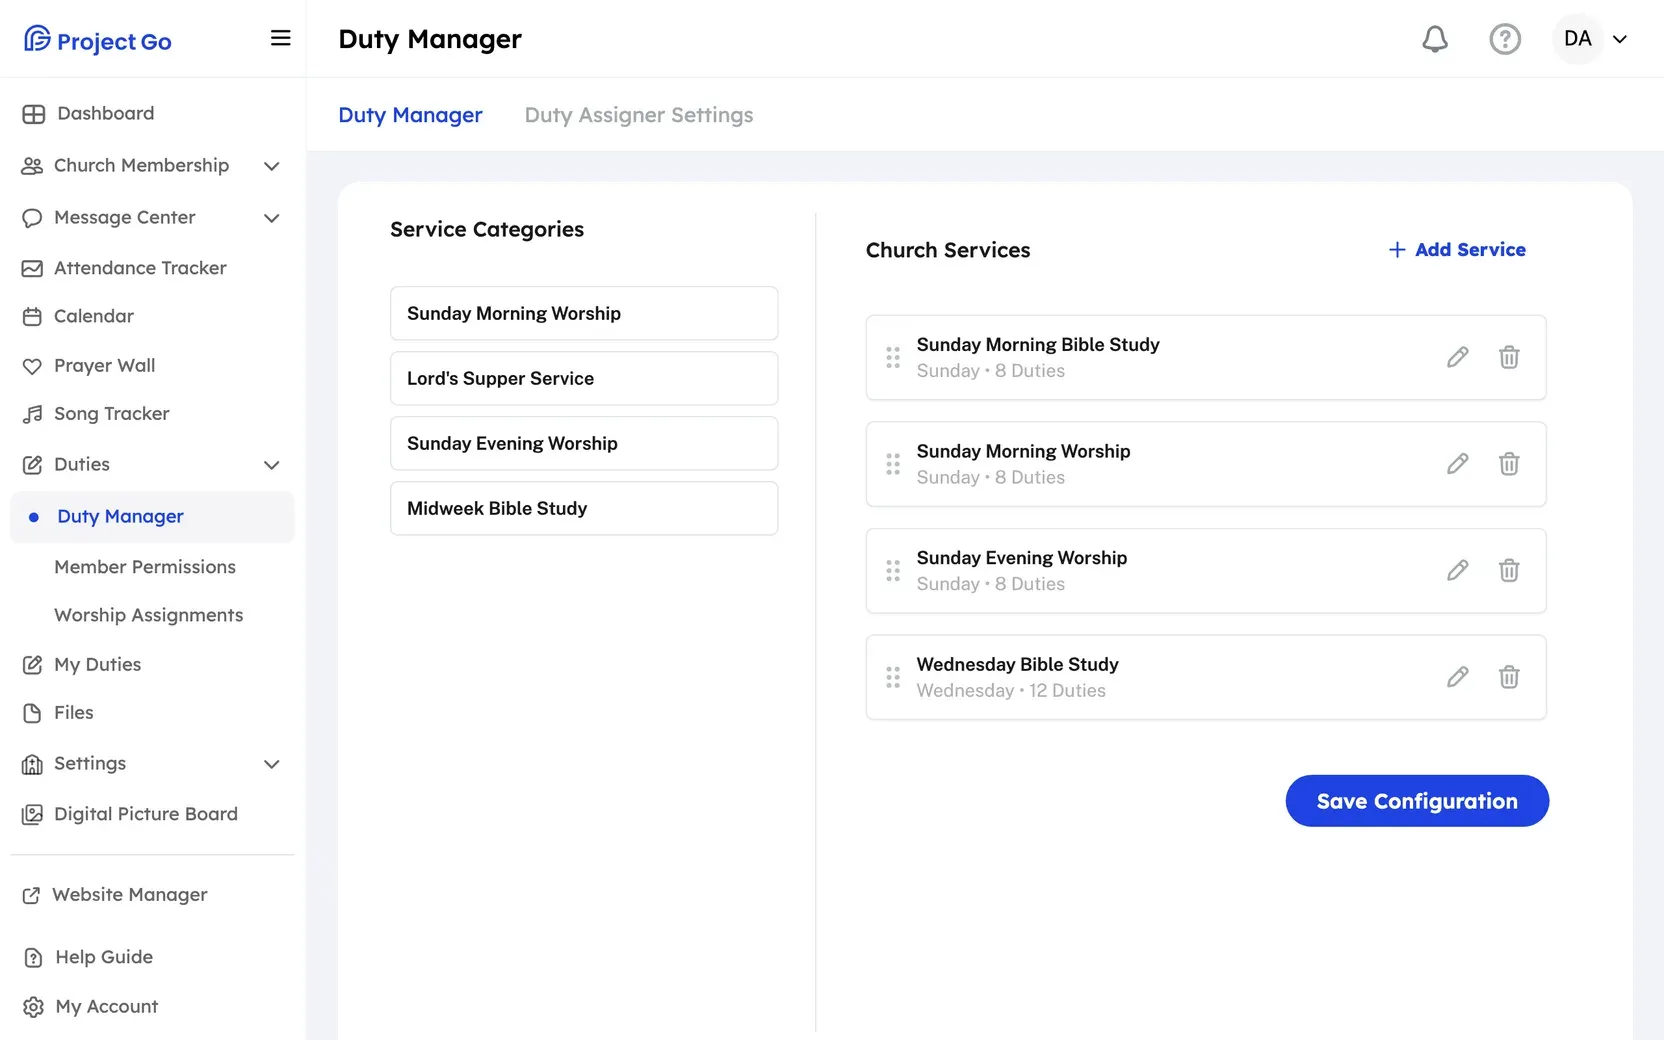1664x1040 pixels.
Task: Open Member Permissions in sidebar
Action: (x=145, y=567)
